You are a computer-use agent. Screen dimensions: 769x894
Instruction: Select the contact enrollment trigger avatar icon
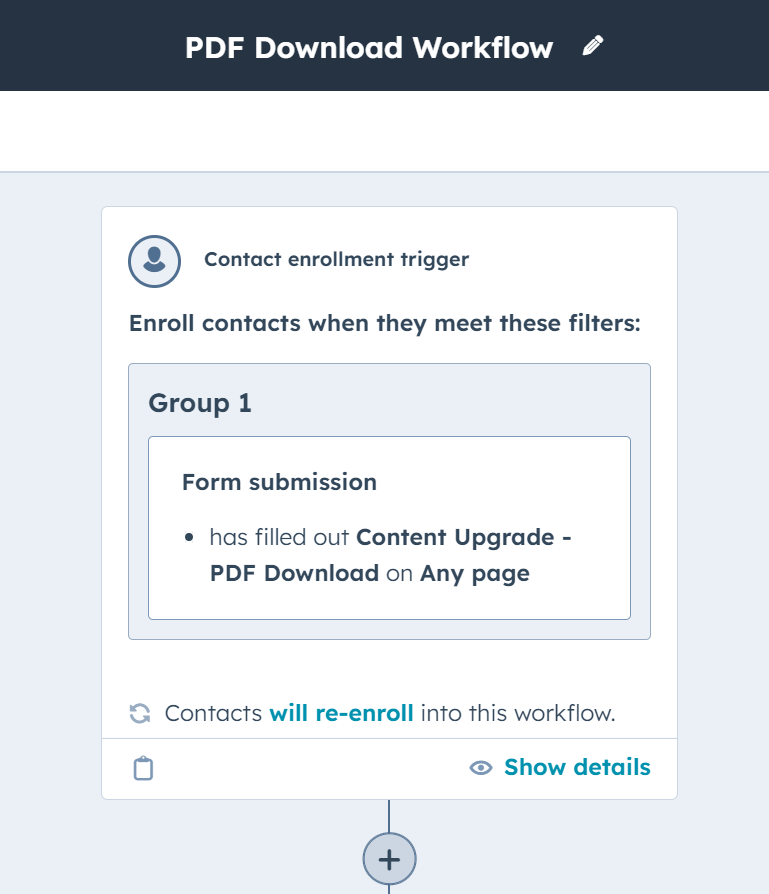[x=153, y=261]
